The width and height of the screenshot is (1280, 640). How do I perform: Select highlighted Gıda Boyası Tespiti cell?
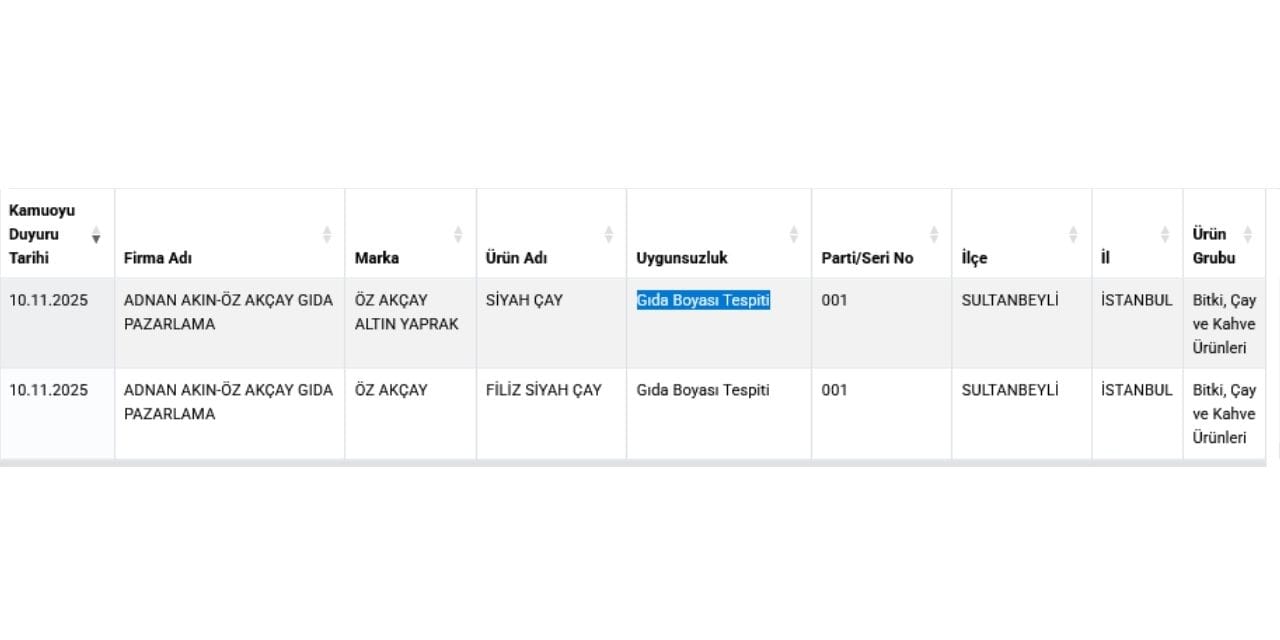[x=703, y=300]
